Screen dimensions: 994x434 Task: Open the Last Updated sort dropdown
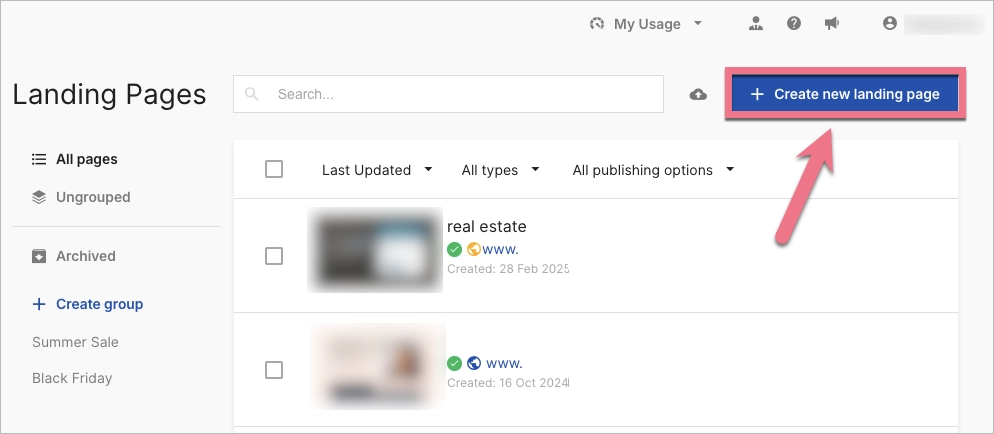click(377, 170)
